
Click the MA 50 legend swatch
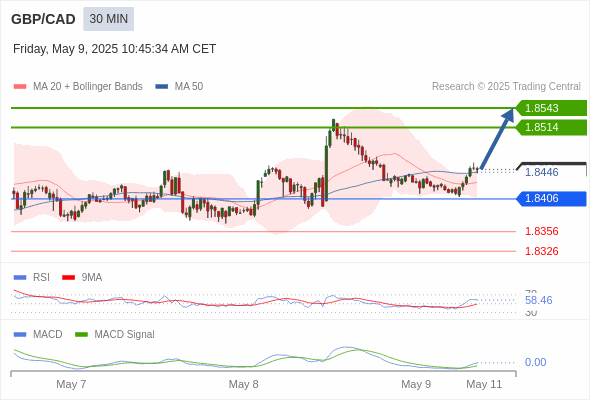(162, 87)
